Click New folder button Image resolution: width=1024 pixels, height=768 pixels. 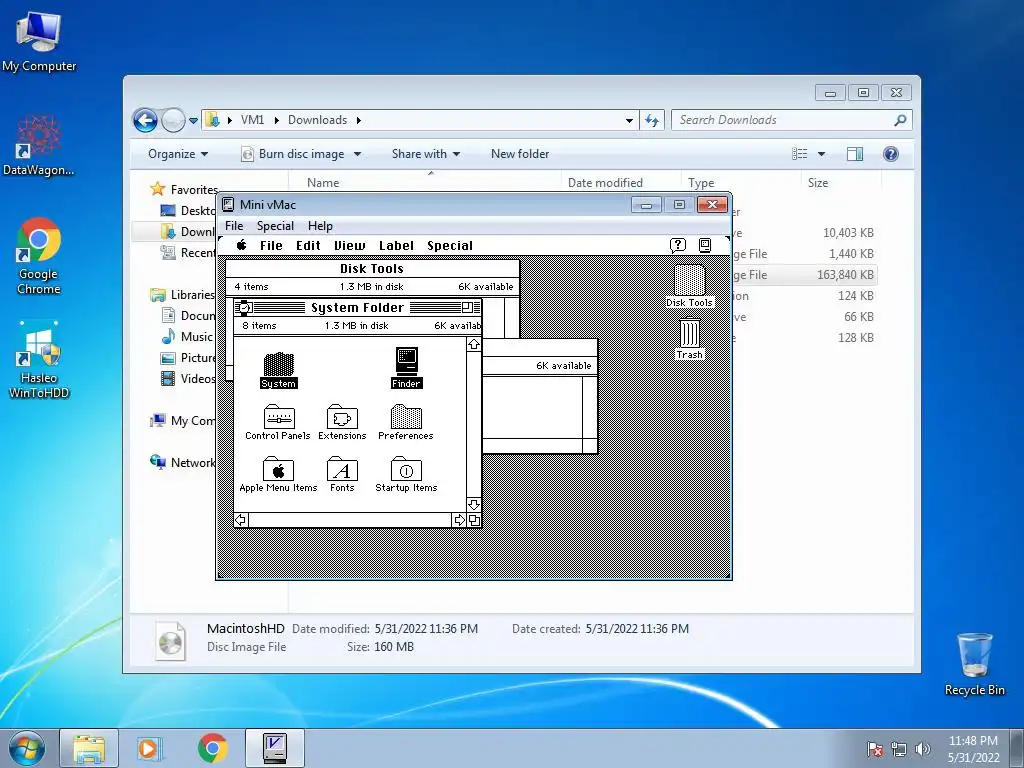point(520,154)
